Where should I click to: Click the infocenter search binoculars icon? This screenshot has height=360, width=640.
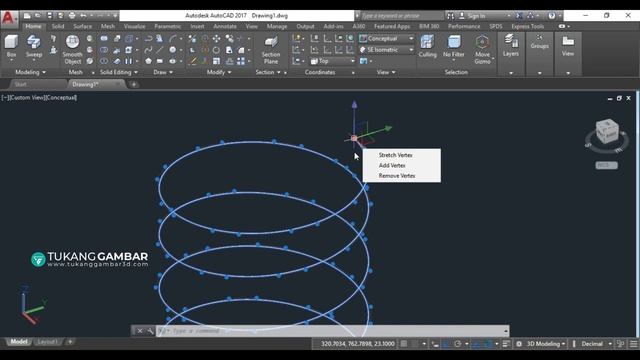pos(451,16)
